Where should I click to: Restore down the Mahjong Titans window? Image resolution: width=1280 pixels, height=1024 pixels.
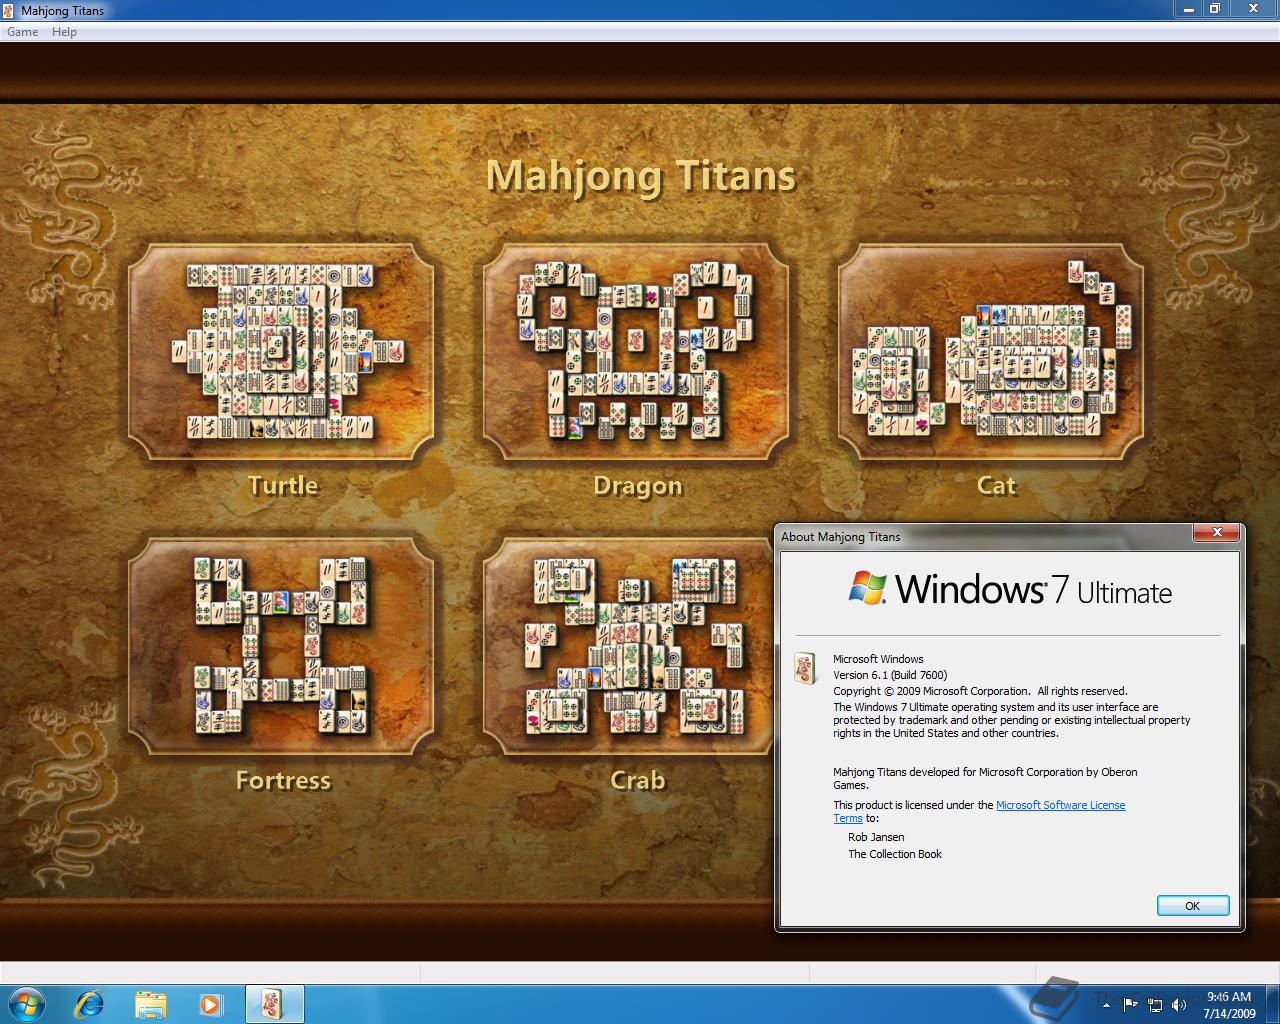pos(1214,8)
